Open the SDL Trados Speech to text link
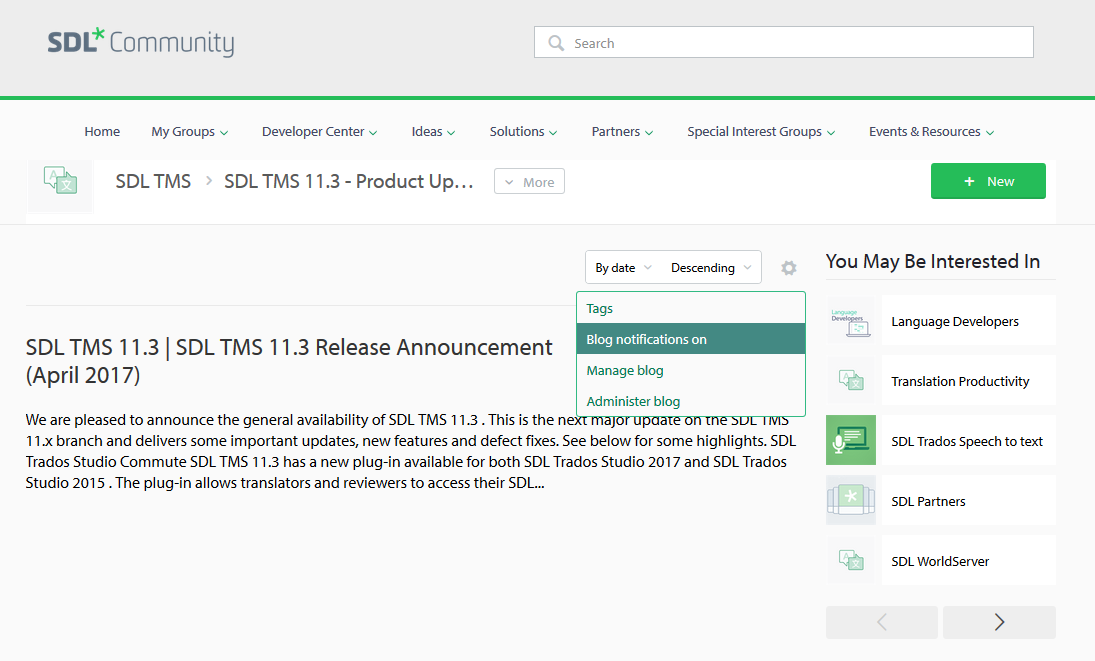Viewport: 1095px width, 661px height. pos(967,441)
